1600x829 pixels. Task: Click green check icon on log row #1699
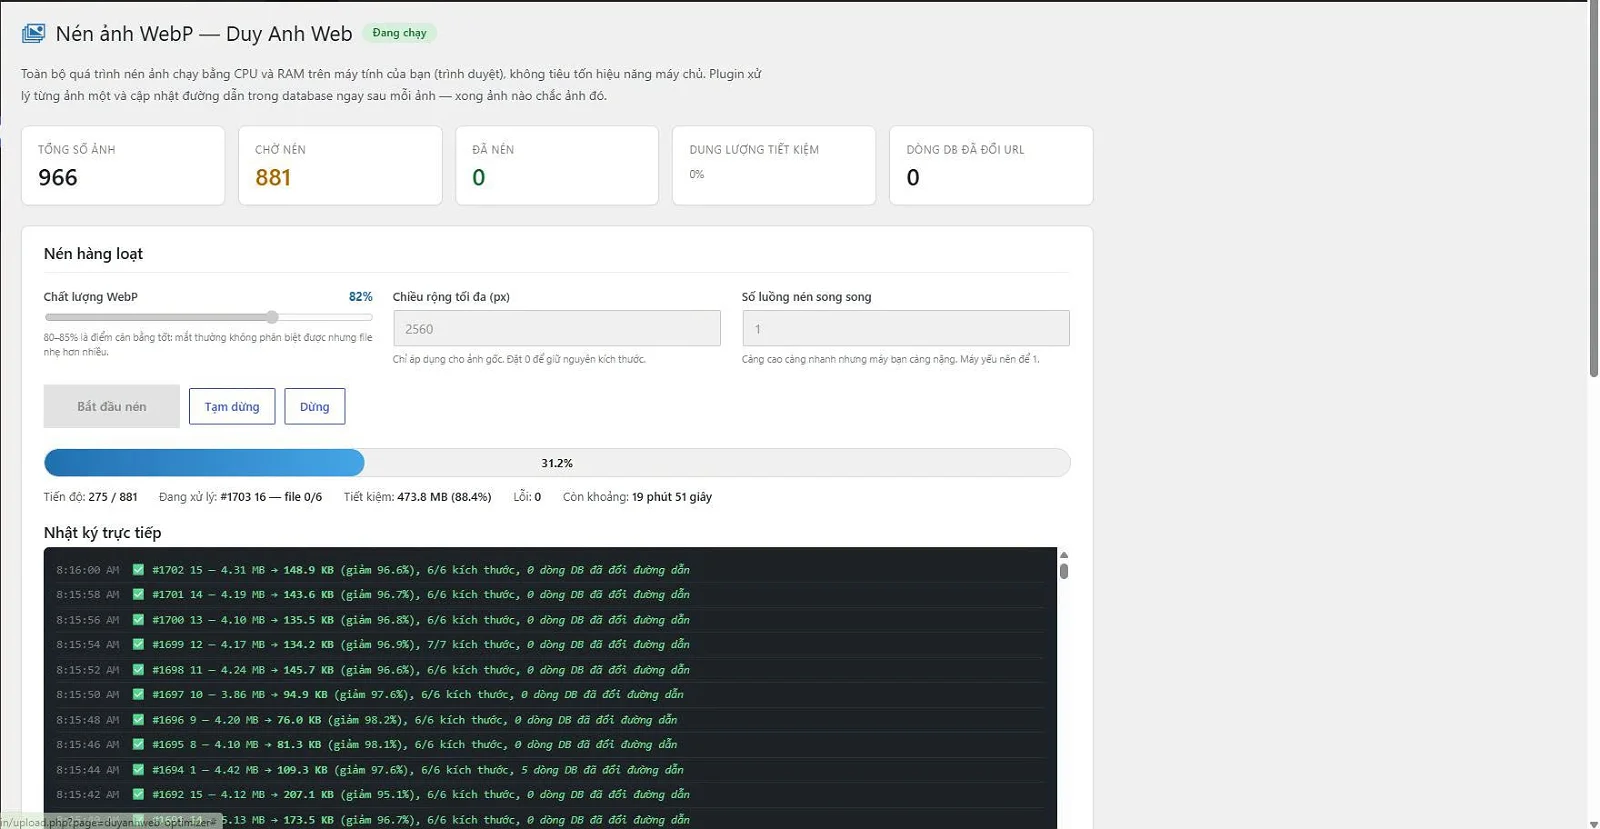[x=139, y=645]
